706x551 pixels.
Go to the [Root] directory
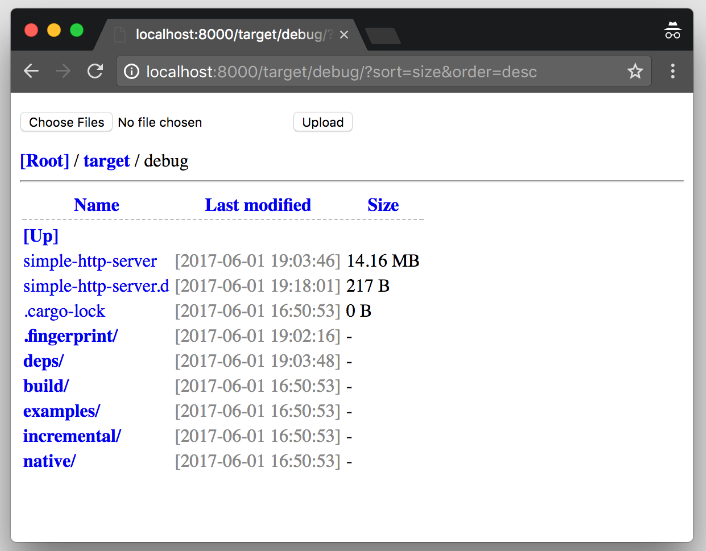coord(45,160)
